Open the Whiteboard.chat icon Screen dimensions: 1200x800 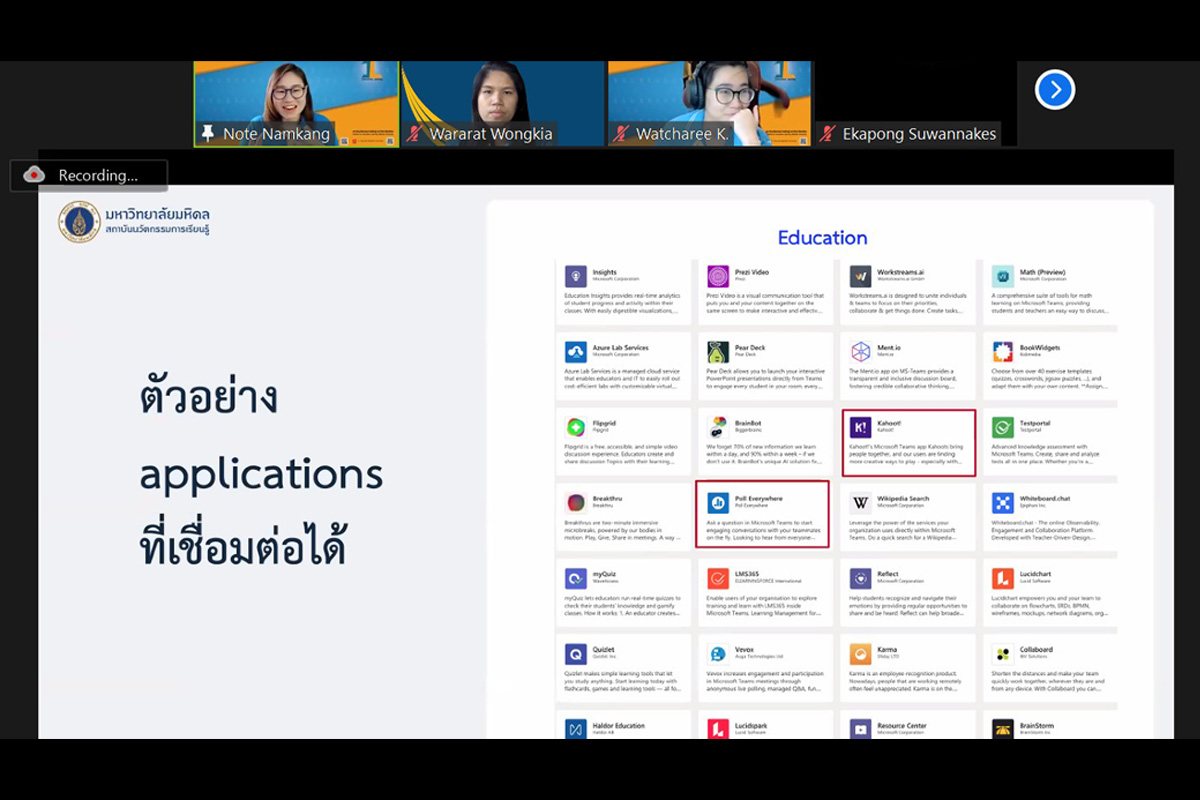point(1003,502)
